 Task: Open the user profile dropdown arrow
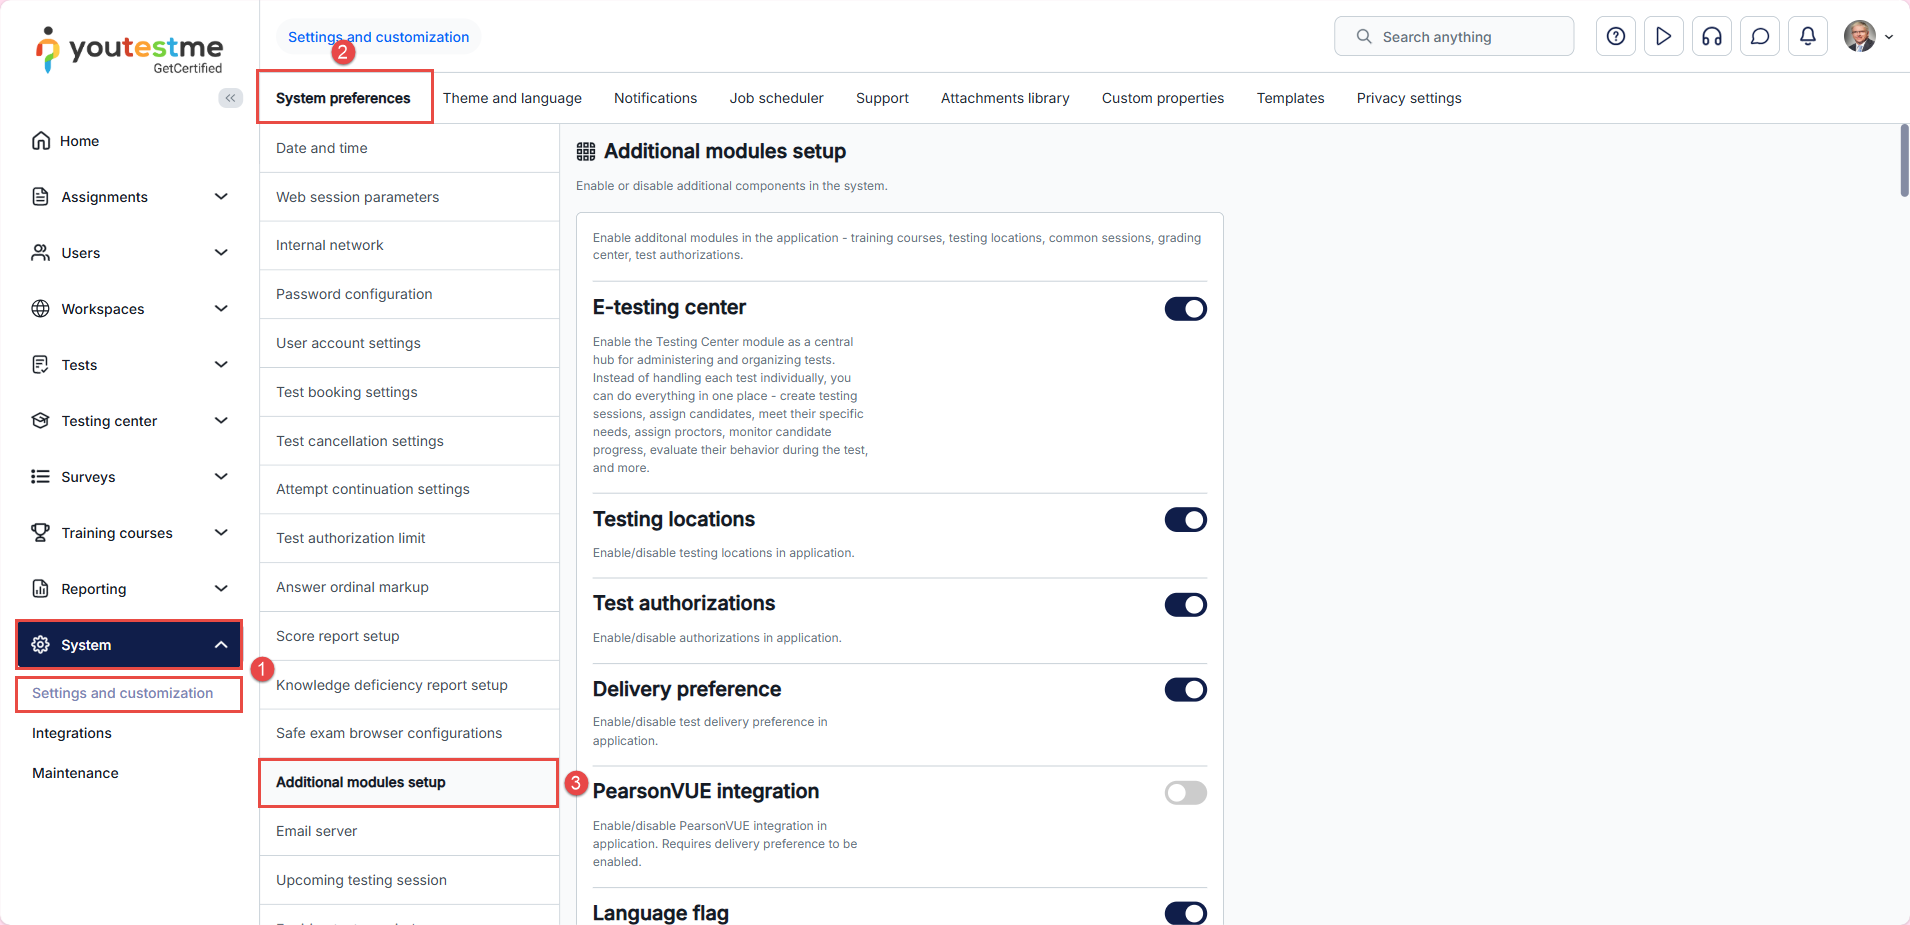tap(1889, 37)
